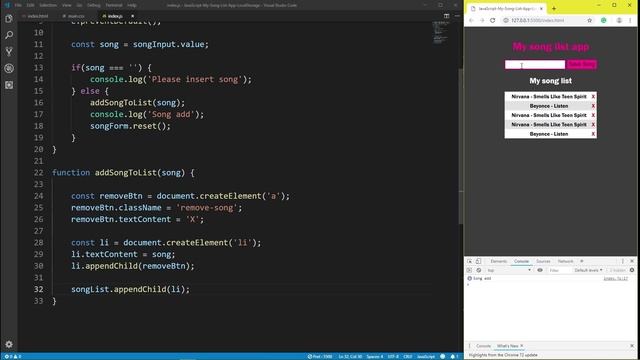The image size is (640, 360).
Task: Open the Search view in activity bar
Action: [x=9, y=35]
